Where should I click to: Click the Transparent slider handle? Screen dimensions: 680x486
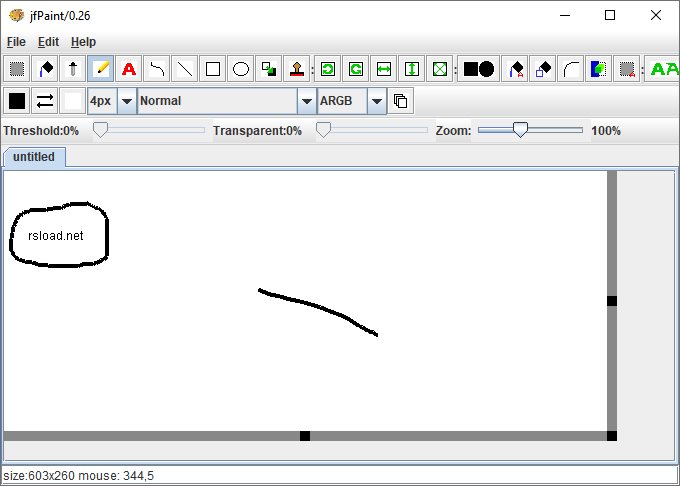323,130
